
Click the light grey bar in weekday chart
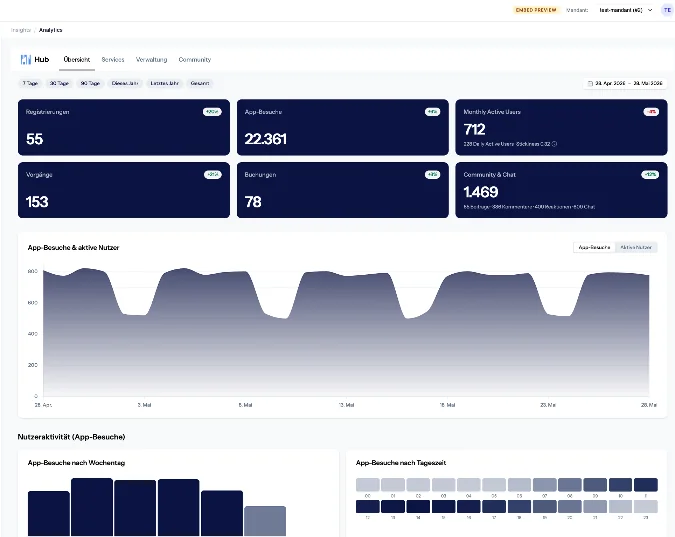click(x=265, y=521)
